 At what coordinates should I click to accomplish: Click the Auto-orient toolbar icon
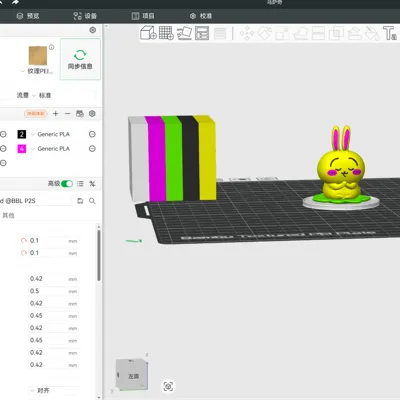(184, 33)
